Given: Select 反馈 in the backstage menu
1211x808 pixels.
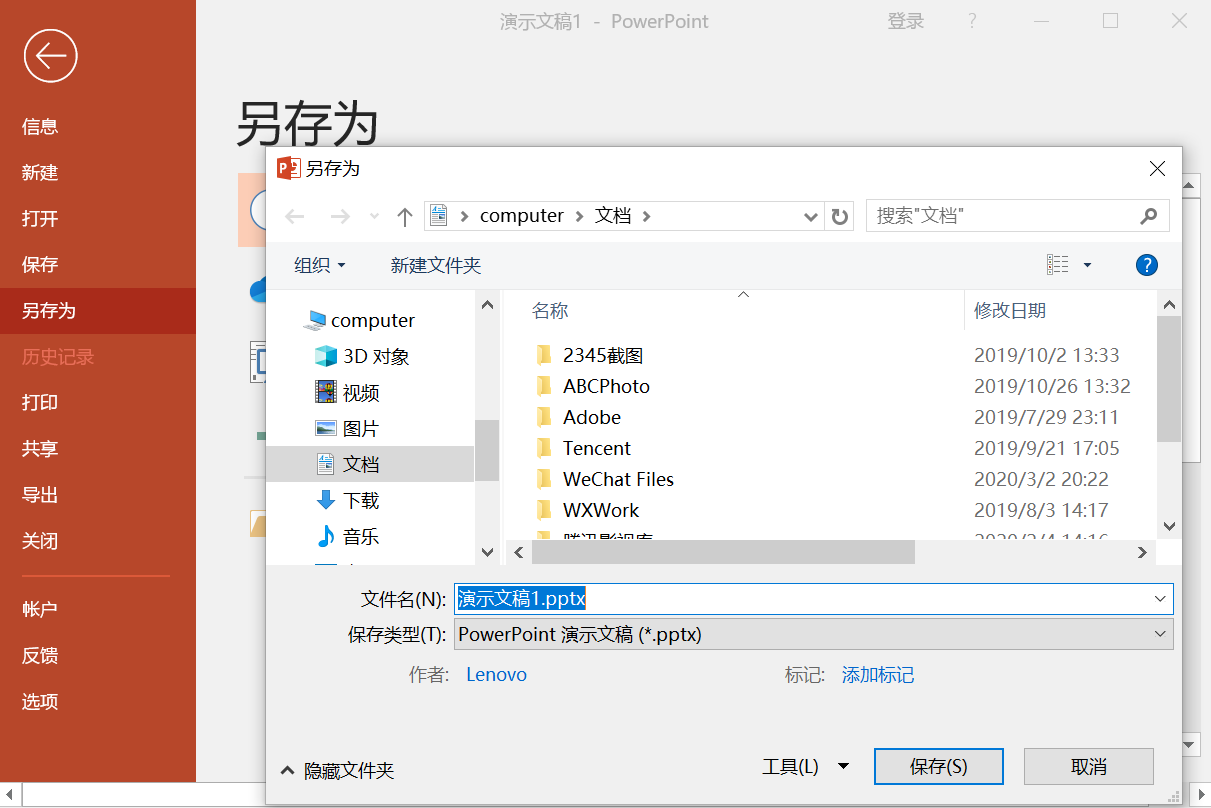Looking at the screenshot, I should [x=40, y=655].
